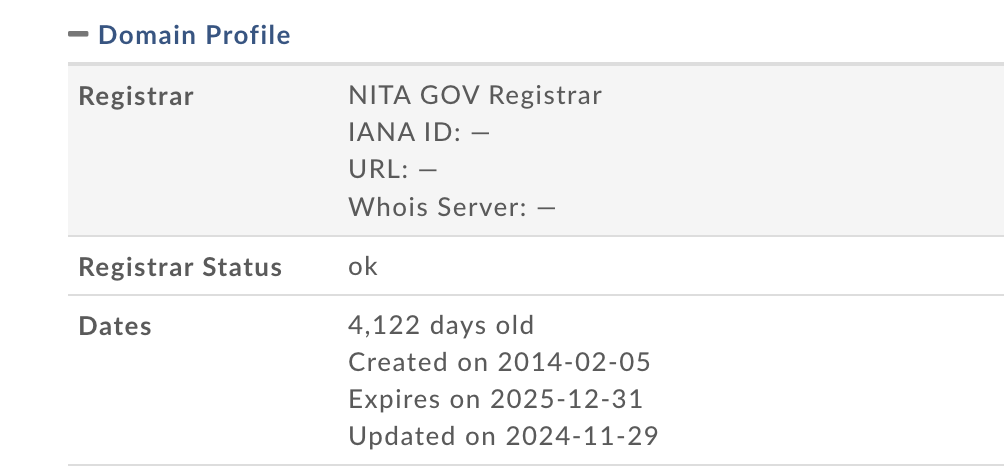This screenshot has height=472, width=1004.
Task: Click the URL label text
Action: (378, 169)
